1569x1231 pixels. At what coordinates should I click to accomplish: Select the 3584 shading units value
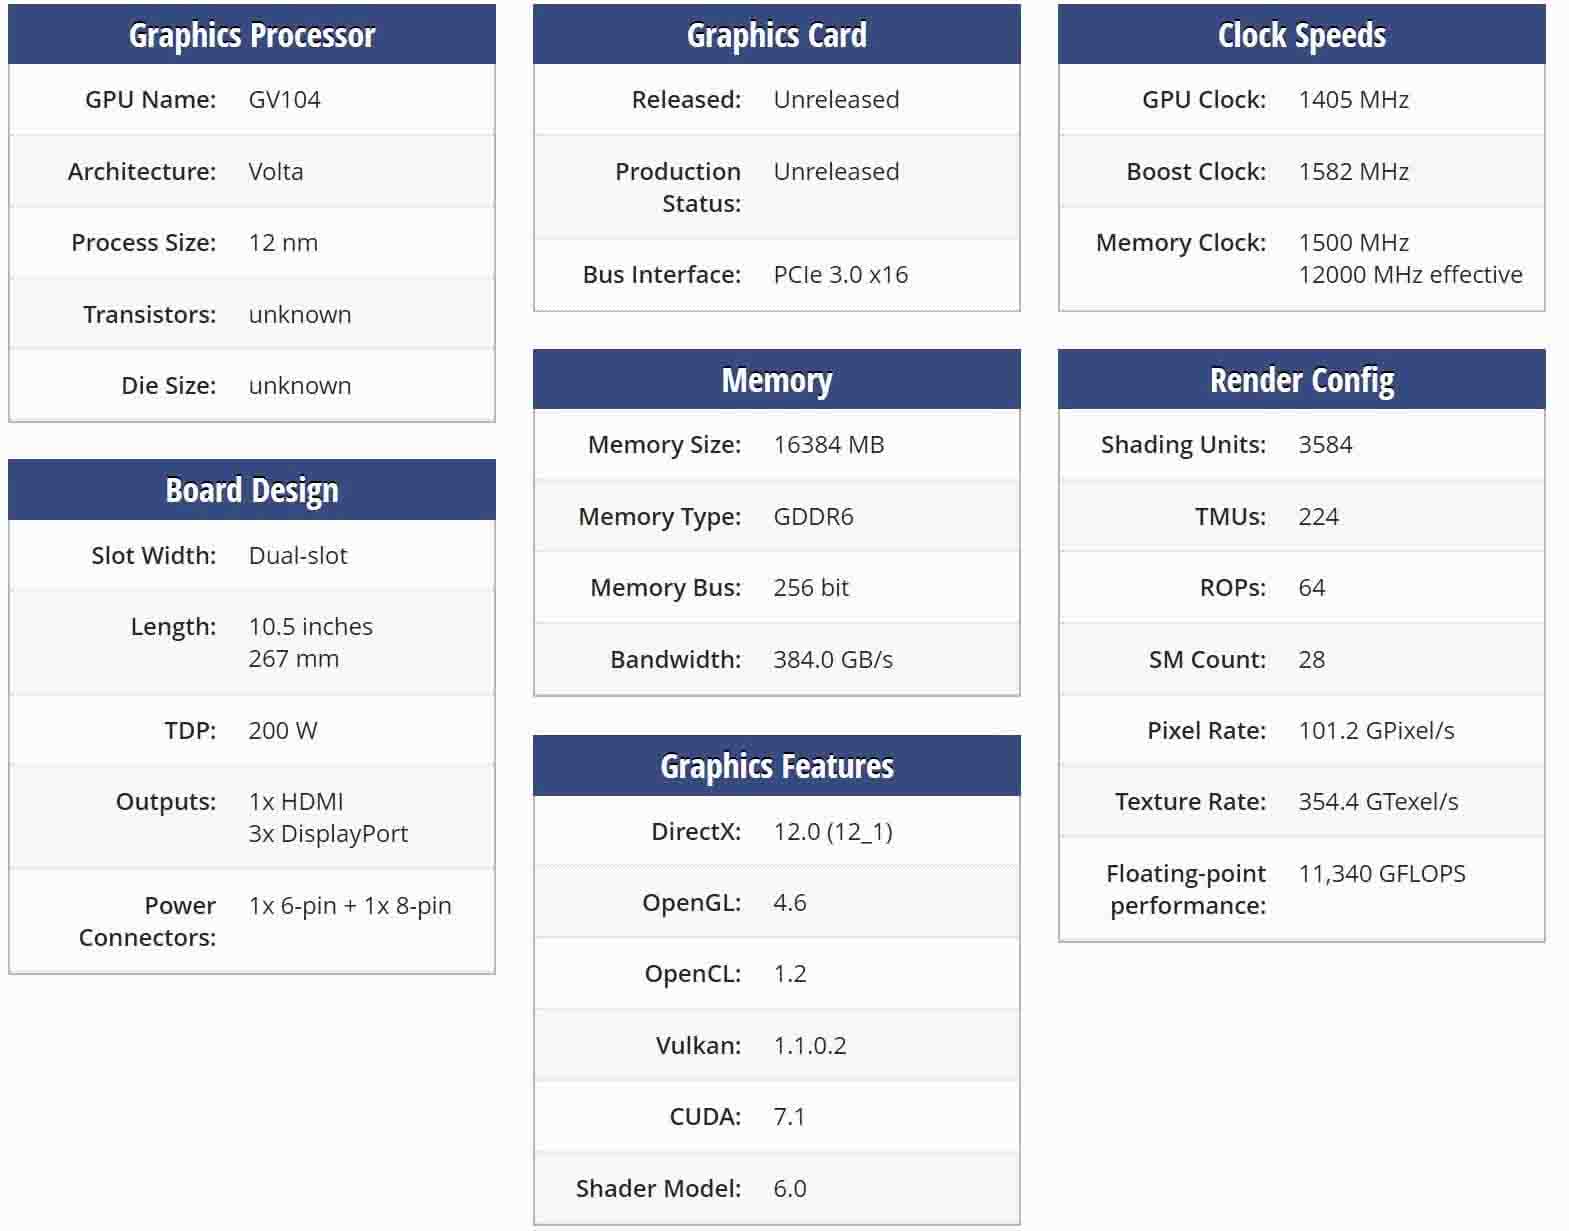[1326, 445]
